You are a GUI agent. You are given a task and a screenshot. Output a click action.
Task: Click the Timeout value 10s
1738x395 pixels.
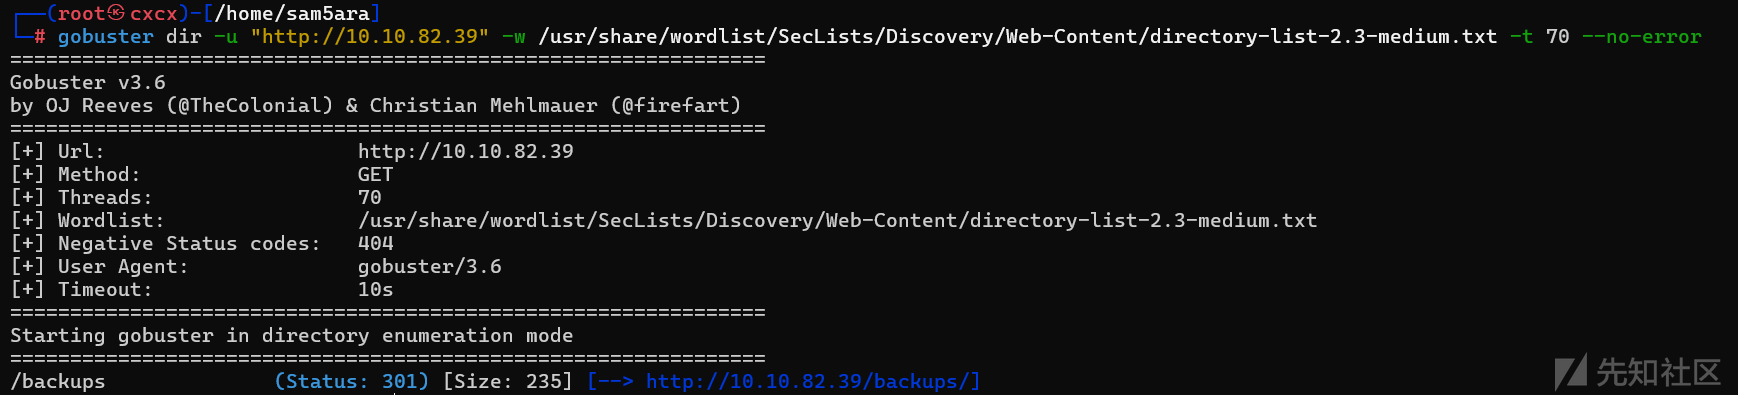click(x=376, y=289)
